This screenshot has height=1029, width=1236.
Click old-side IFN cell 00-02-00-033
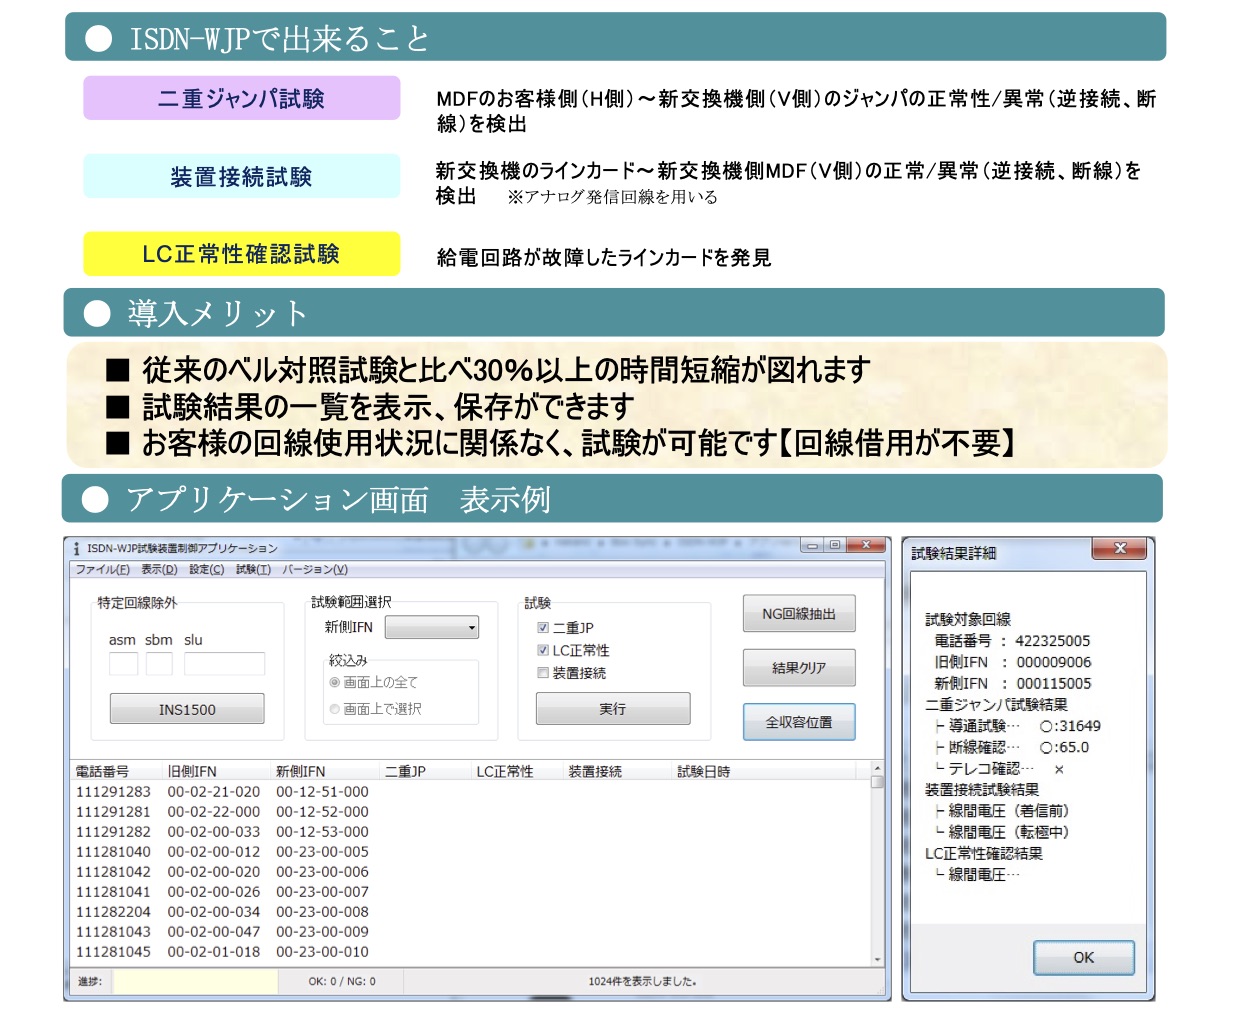click(x=214, y=832)
